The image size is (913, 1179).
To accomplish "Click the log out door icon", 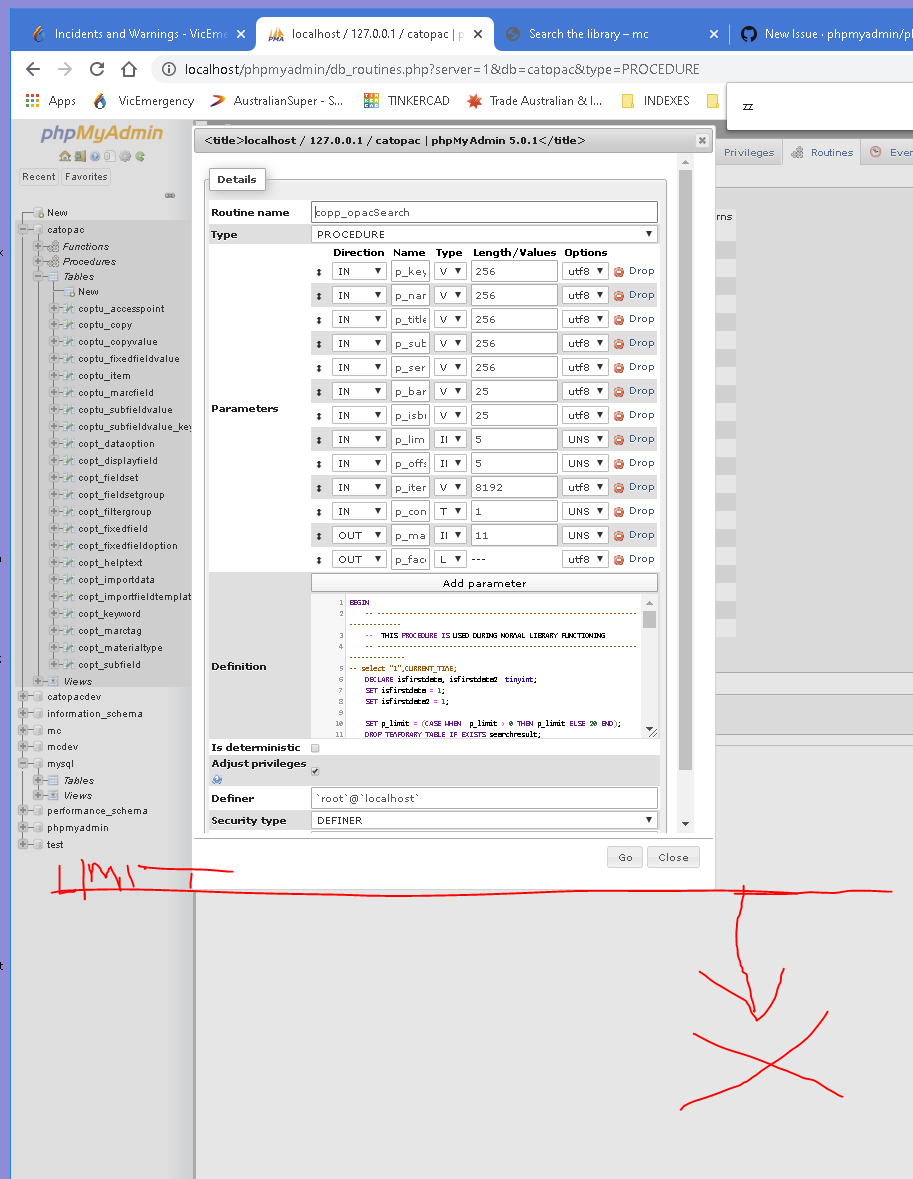I will [x=80, y=156].
